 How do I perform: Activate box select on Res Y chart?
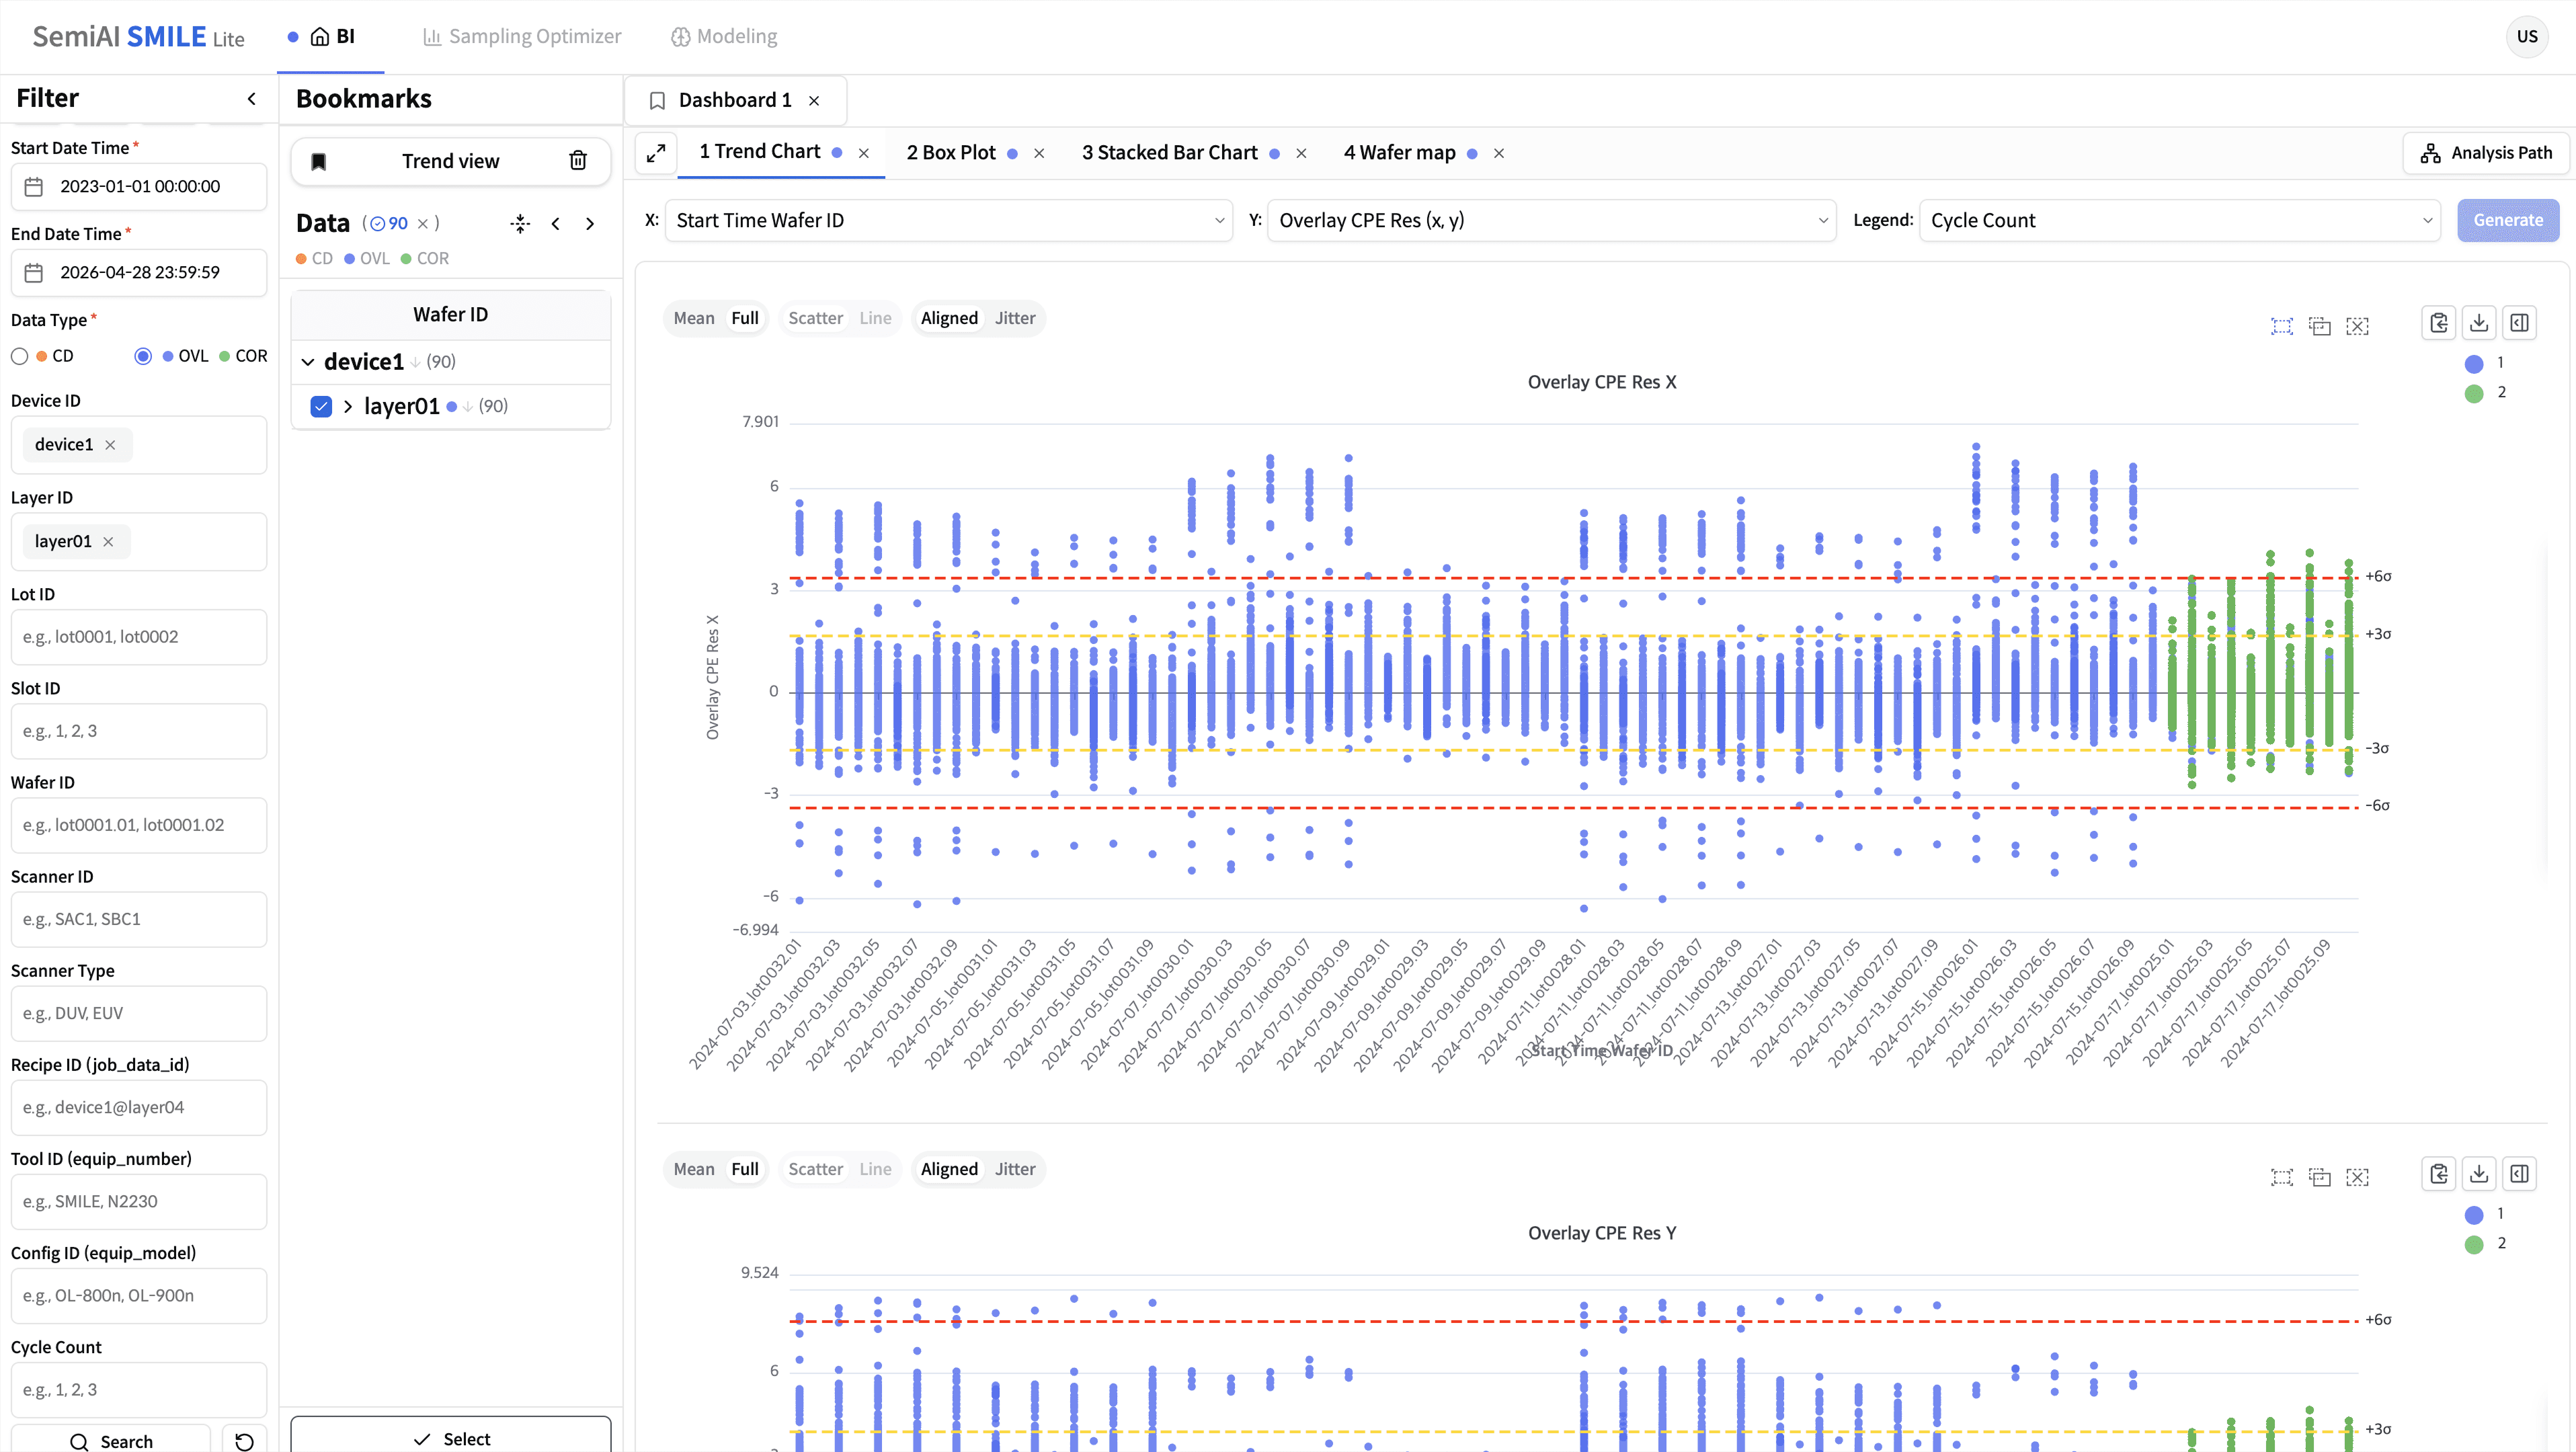click(x=2282, y=1177)
